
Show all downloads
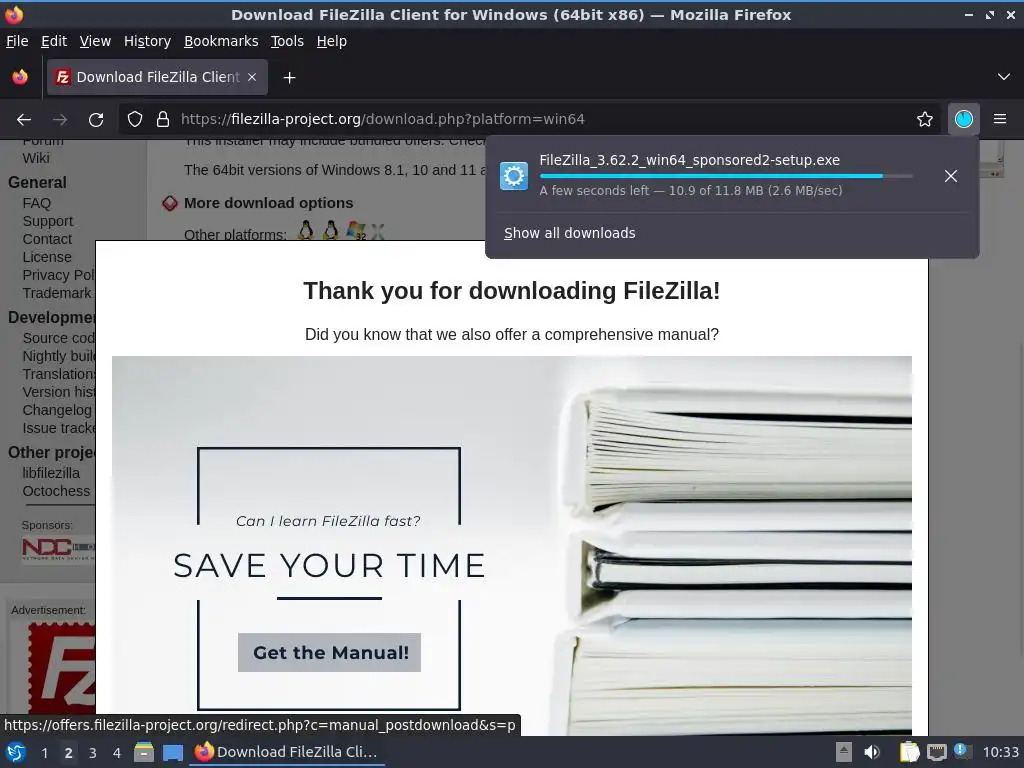point(569,233)
